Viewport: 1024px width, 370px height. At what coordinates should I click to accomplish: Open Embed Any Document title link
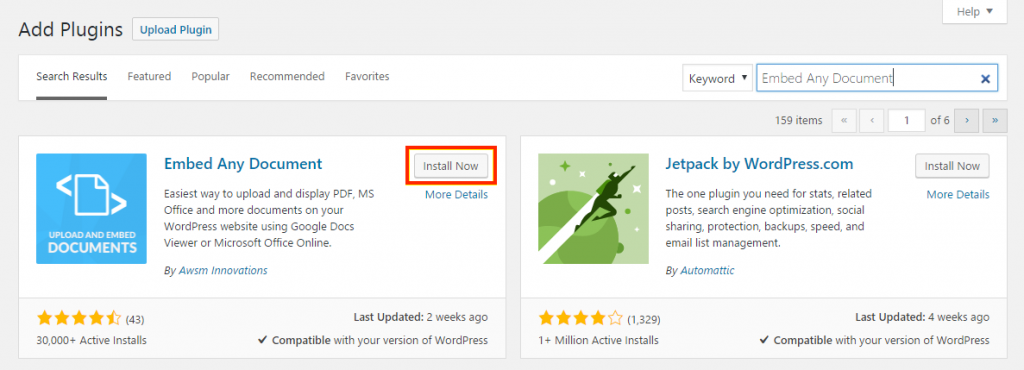click(243, 164)
